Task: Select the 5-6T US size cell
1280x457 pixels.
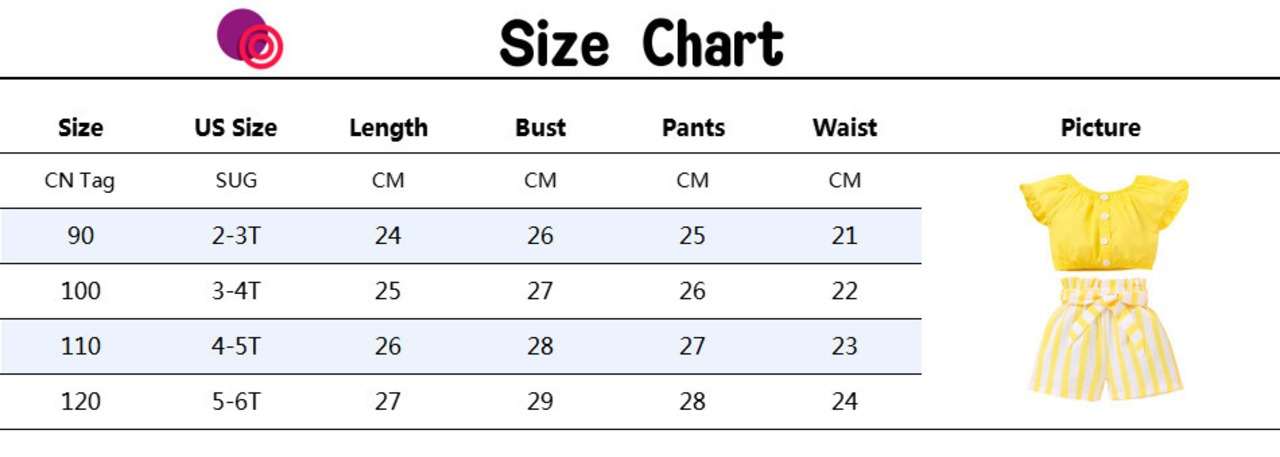Action: point(236,401)
